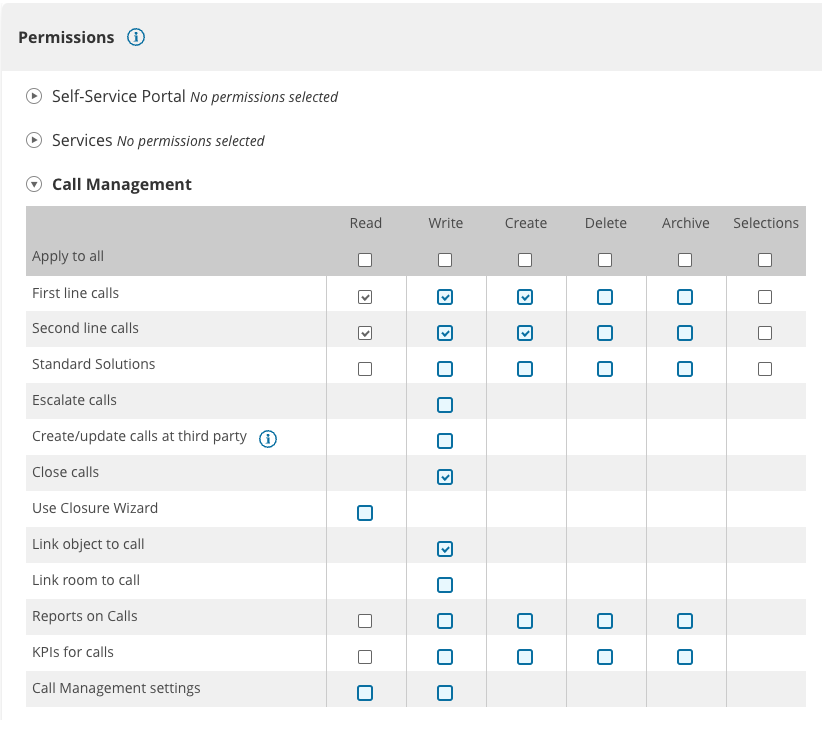Enable Write for Link room to call
Viewport: 822px width, 741px height.
[445, 585]
